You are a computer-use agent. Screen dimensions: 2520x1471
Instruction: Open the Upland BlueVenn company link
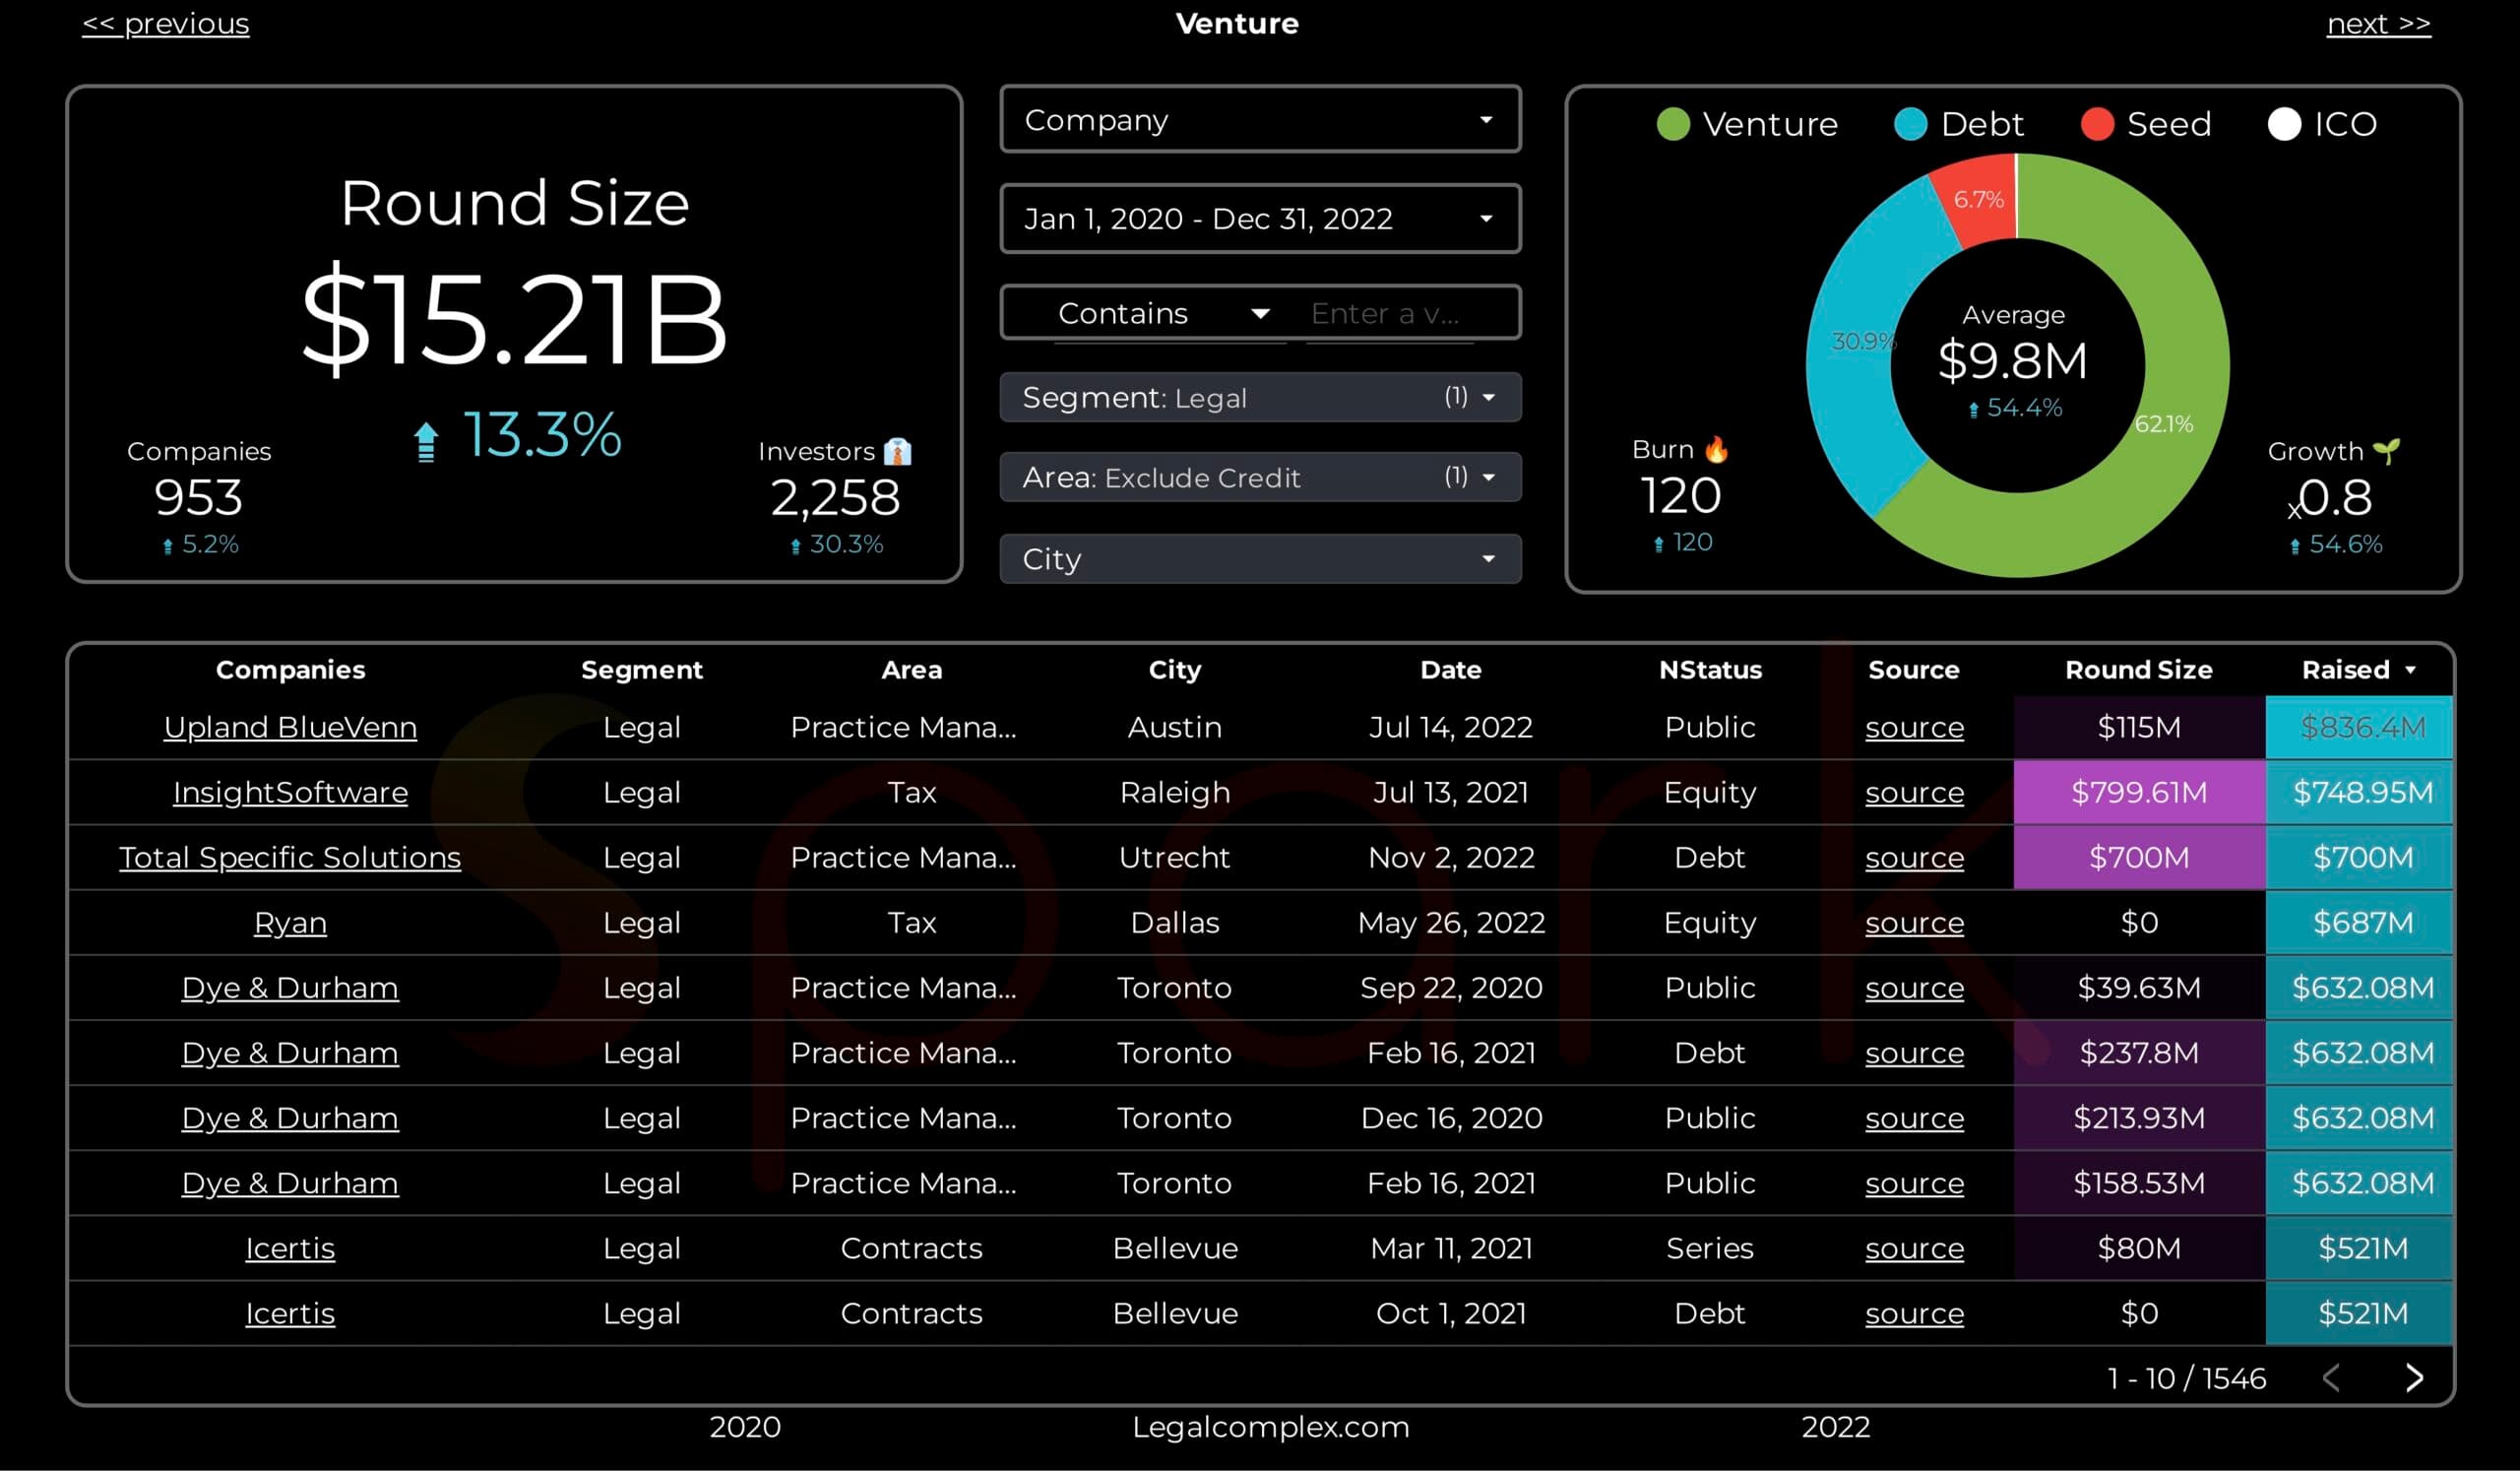290,727
